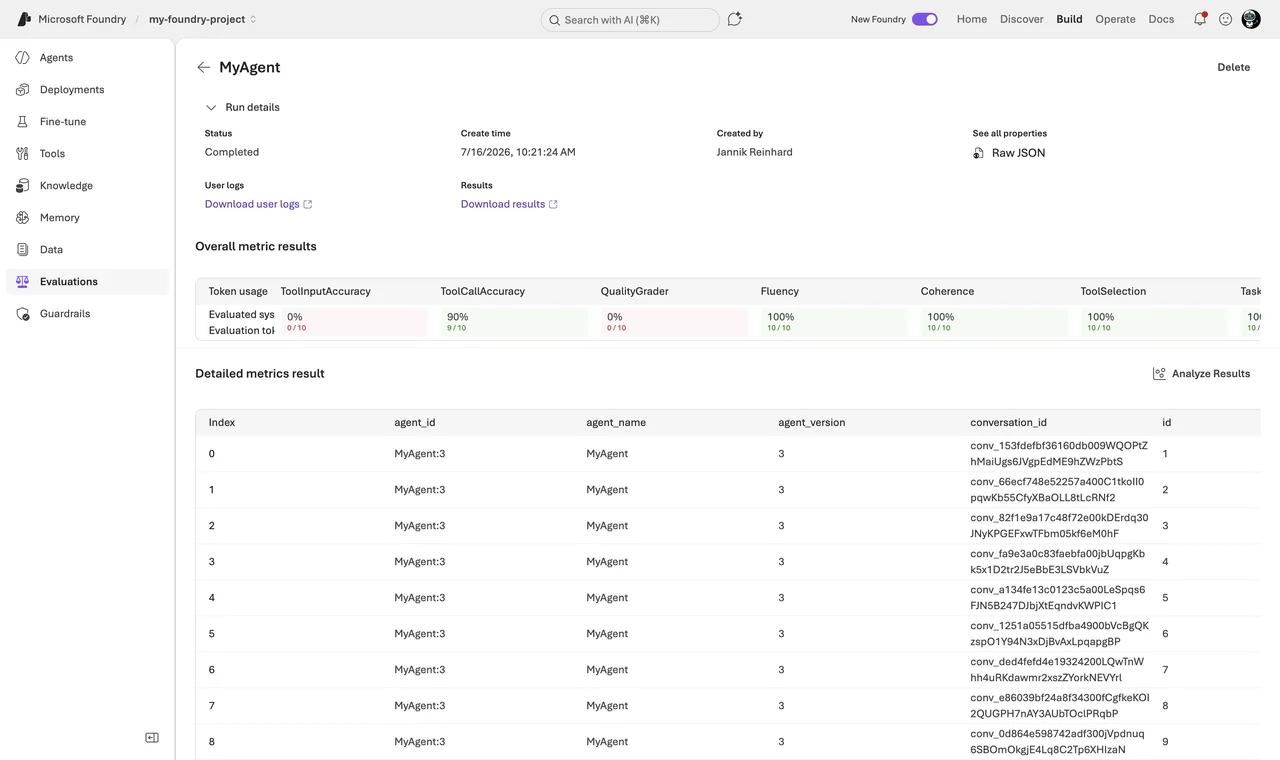Click the external link icon after Download user logs

308,204
